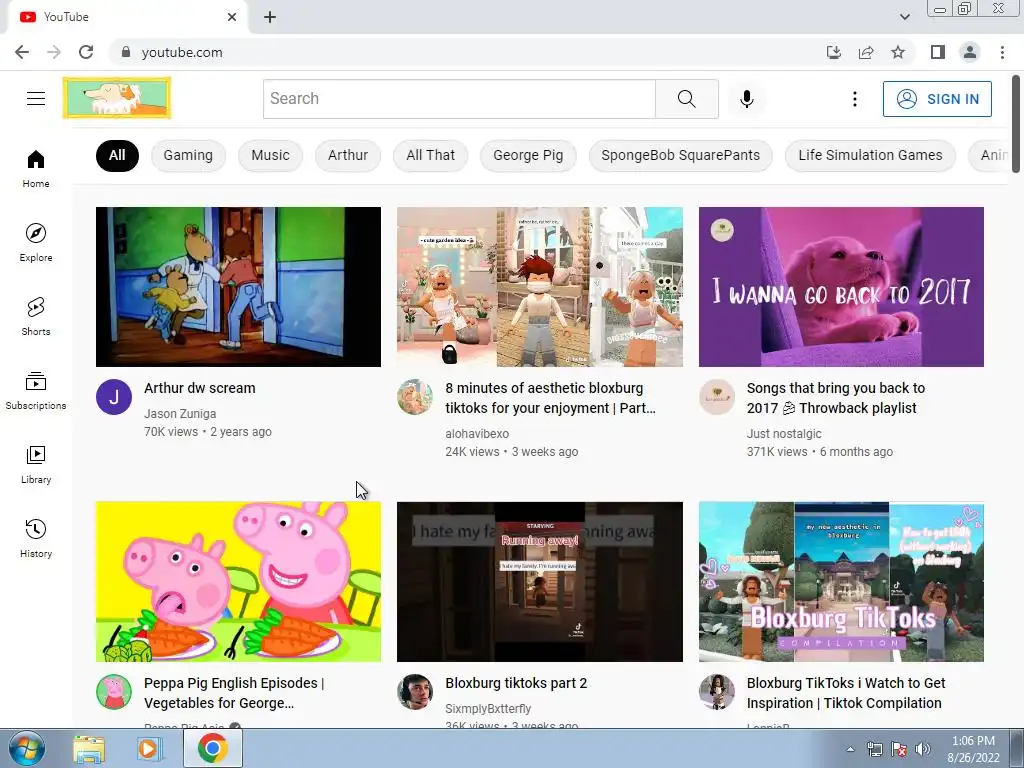Toggle the browser side panel
This screenshot has height=768, width=1024.
(938, 52)
